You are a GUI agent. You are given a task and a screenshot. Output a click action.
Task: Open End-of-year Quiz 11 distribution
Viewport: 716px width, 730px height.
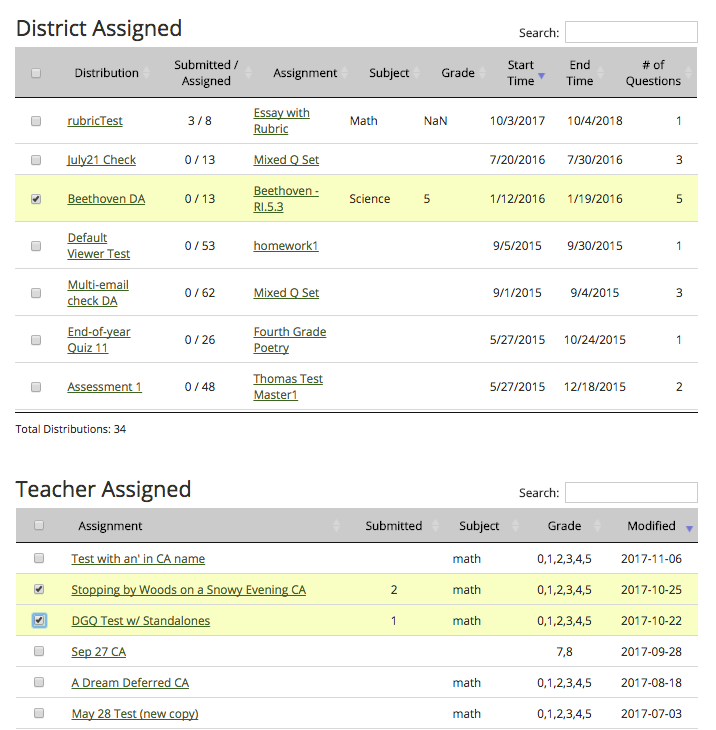pyautogui.click(x=99, y=340)
